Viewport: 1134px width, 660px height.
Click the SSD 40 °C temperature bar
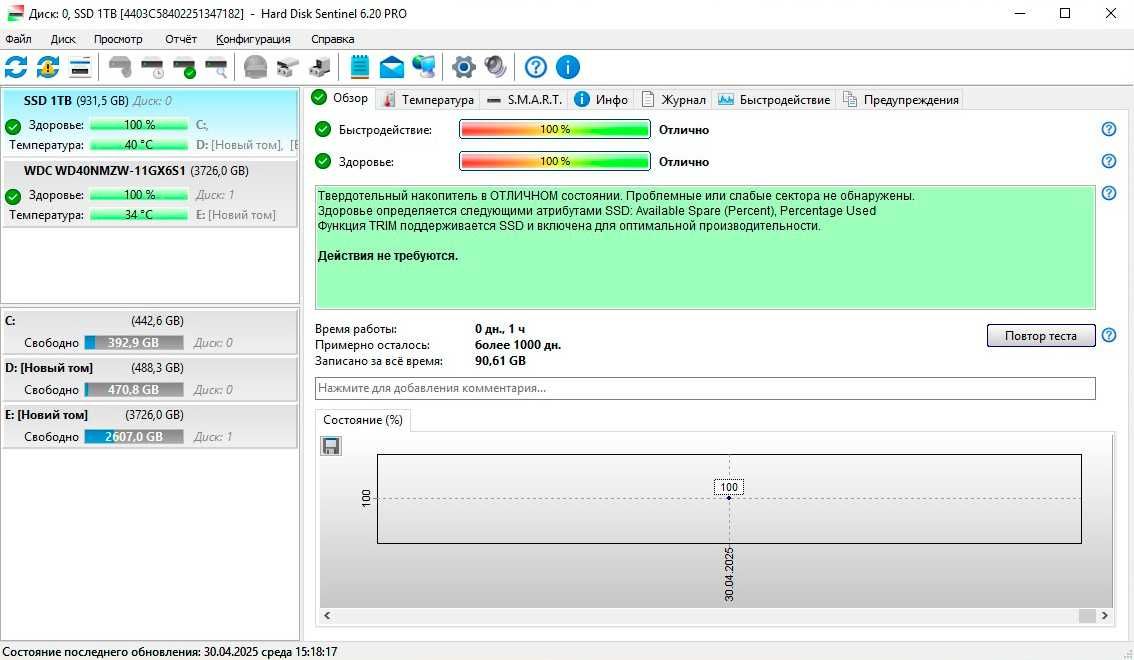point(139,145)
